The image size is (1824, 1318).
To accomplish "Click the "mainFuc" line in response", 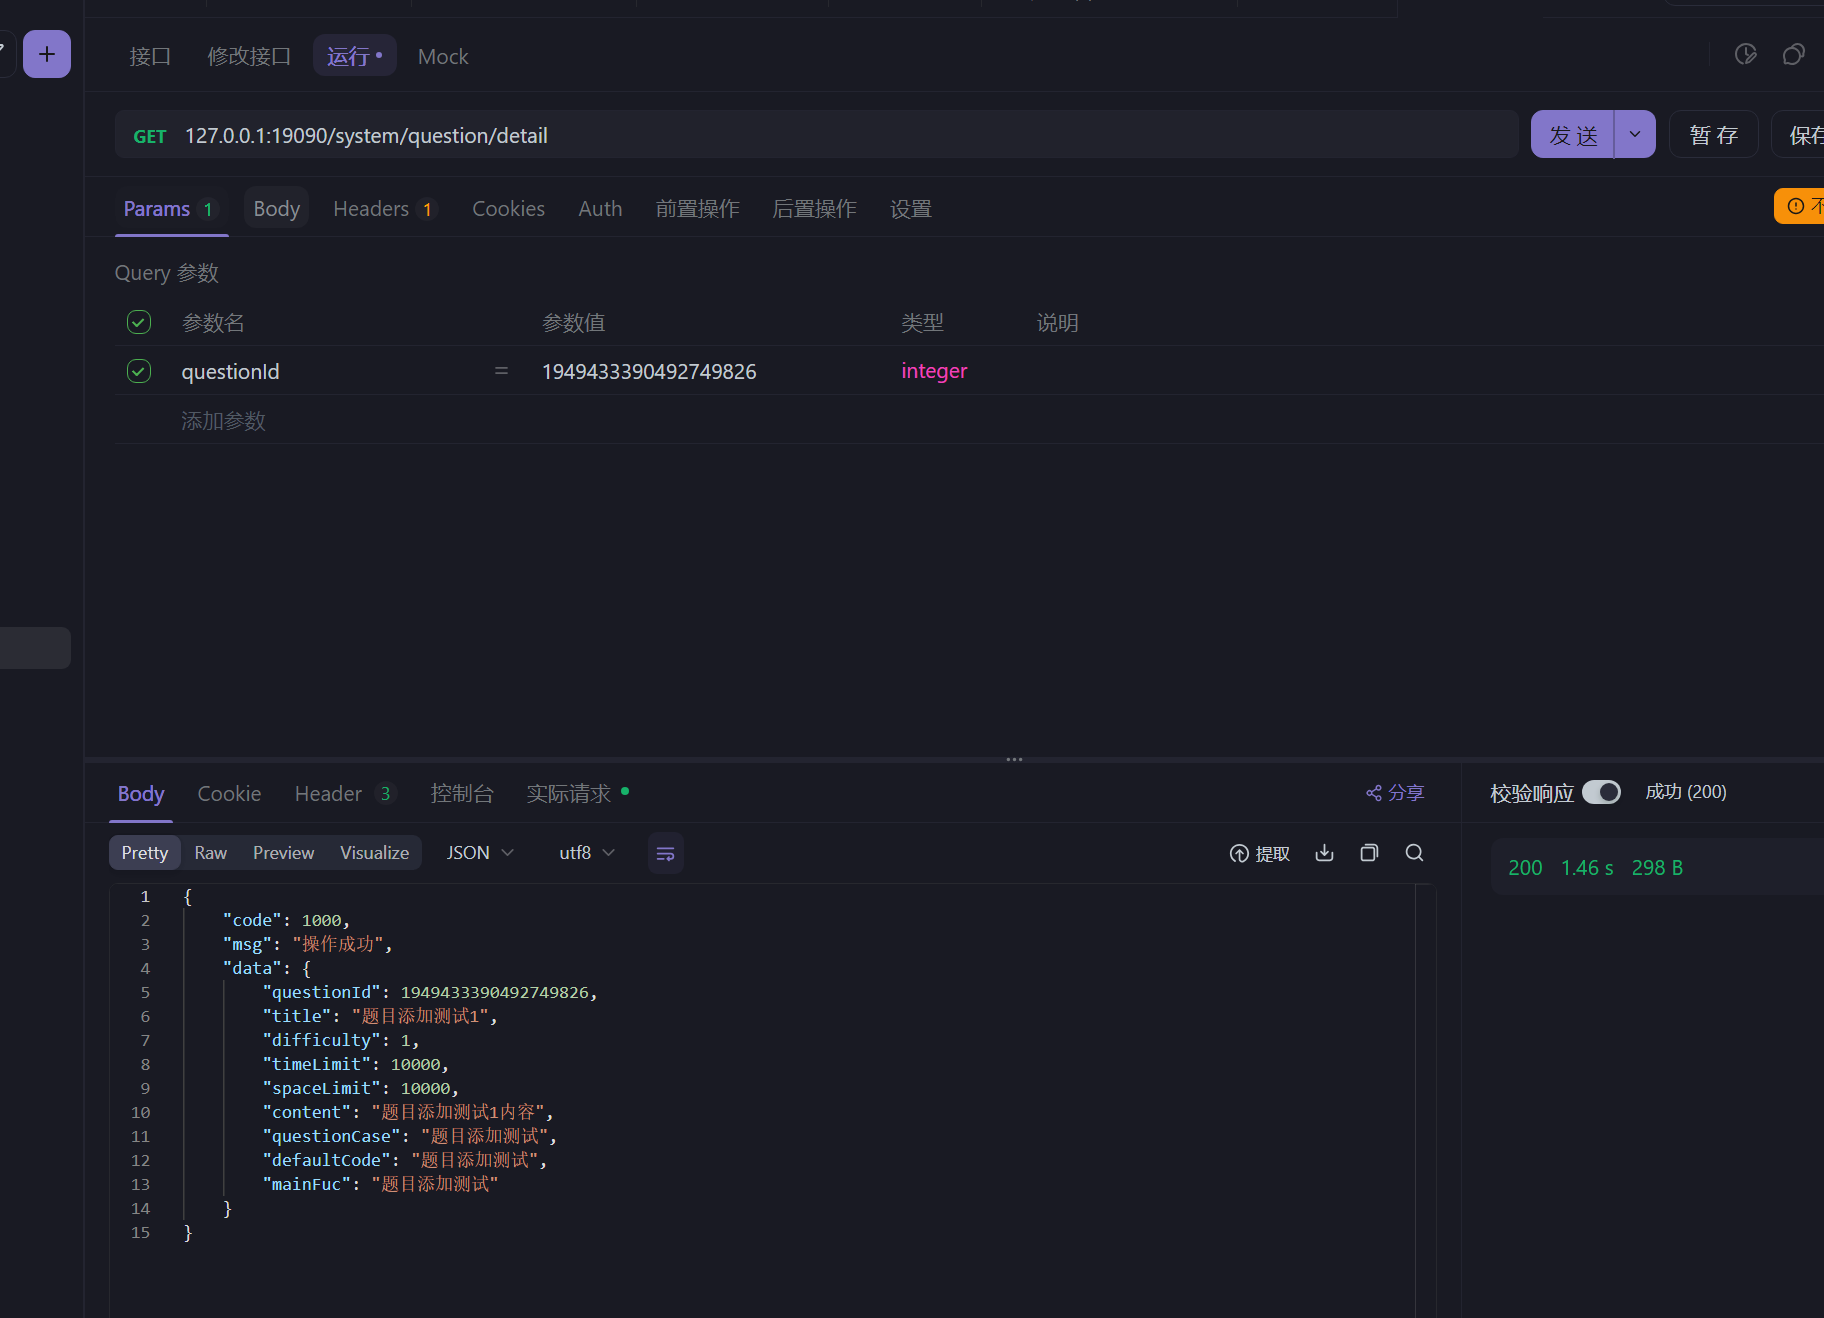I will (x=380, y=1184).
